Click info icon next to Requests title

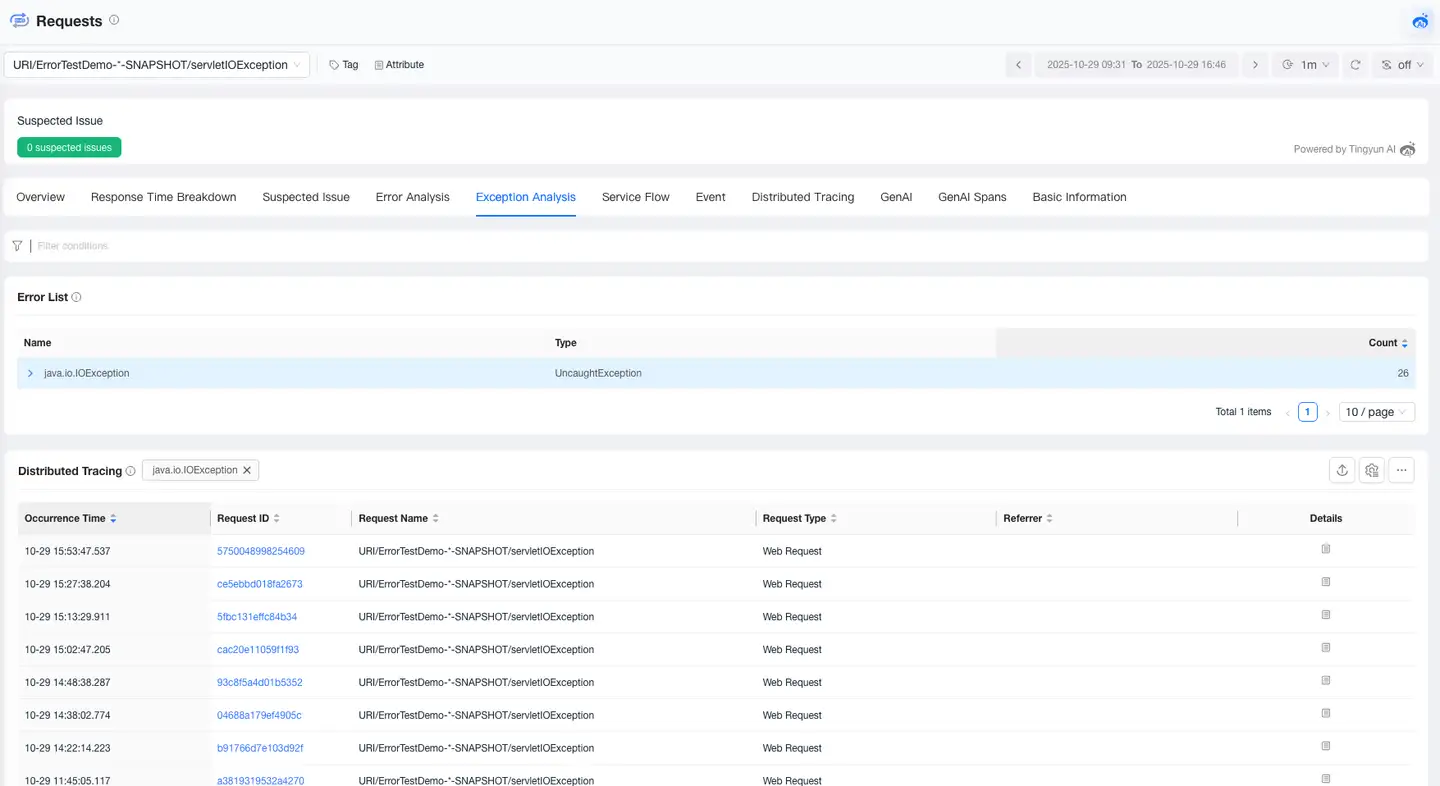tap(114, 20)
